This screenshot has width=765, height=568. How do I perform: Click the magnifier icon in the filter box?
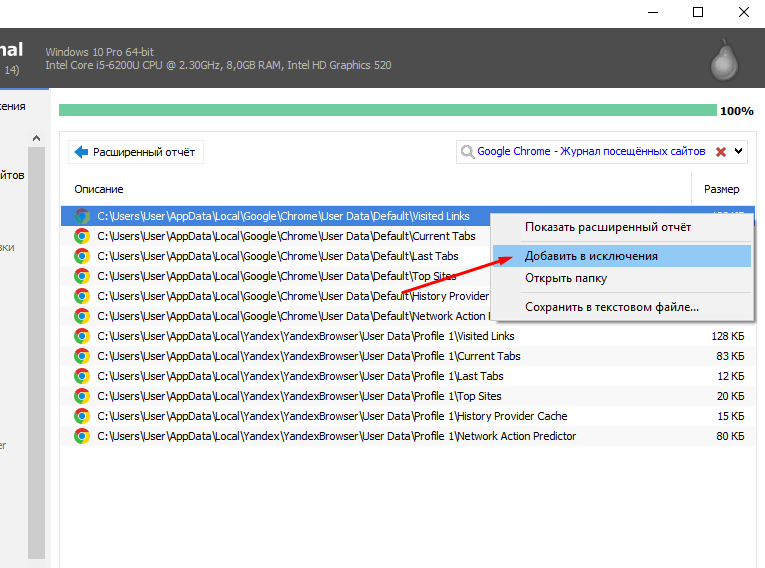coord(467,152)
